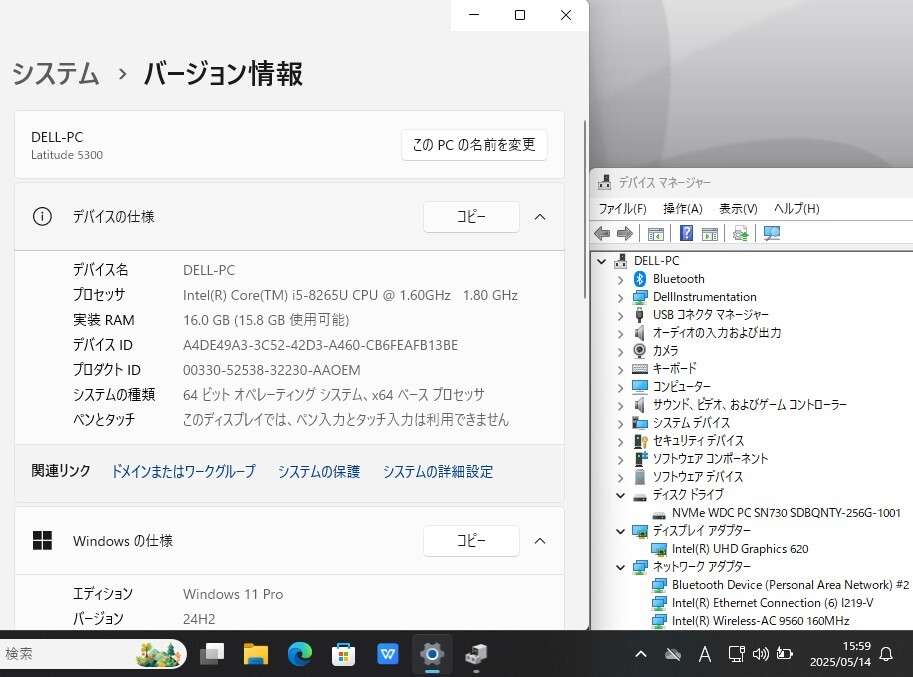Click the Show/Hide Console Tree toolbar icon
Screen dimensions: 913x677
tap(655, 233)
